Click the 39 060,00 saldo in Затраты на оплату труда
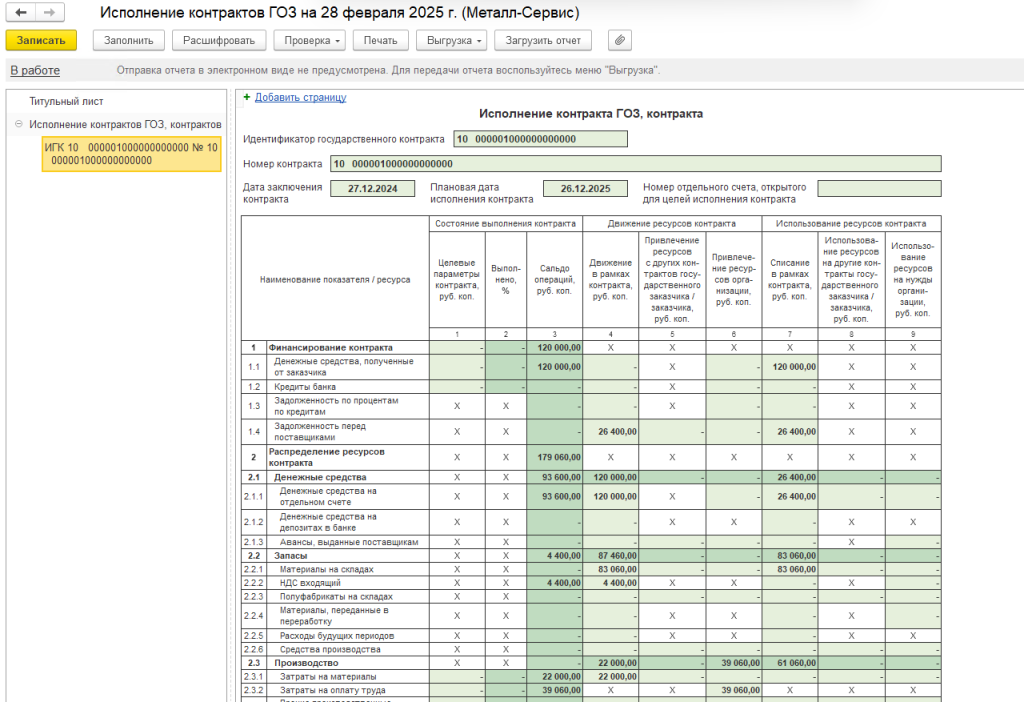Viewport: 1024px width, 702px height. [554, 690]
